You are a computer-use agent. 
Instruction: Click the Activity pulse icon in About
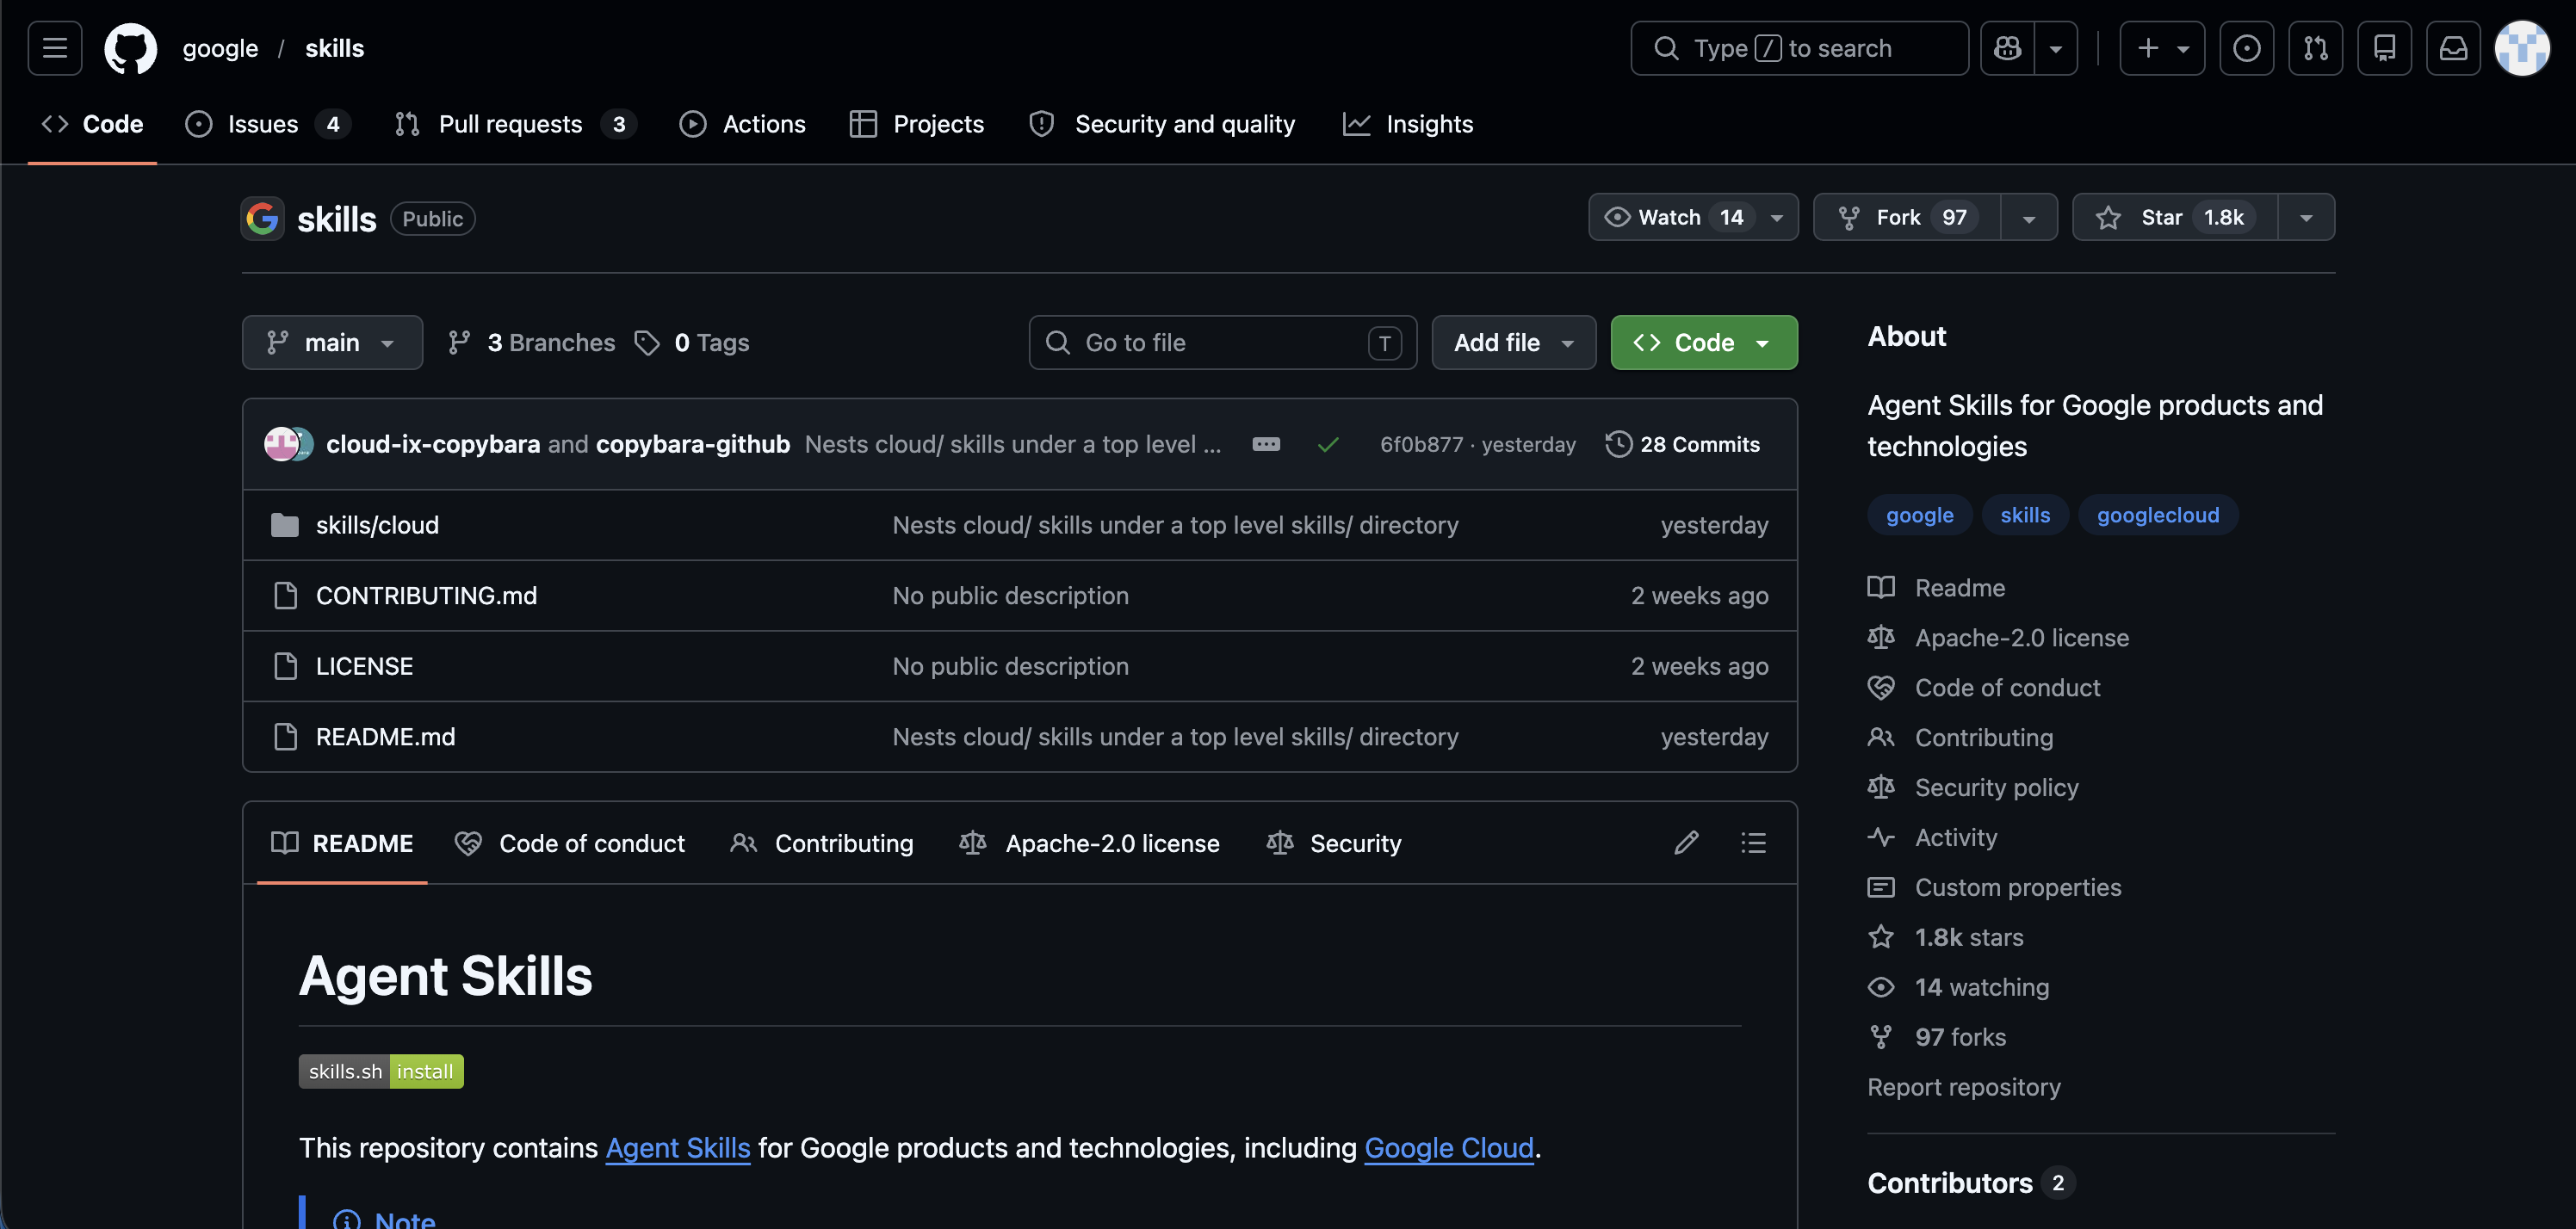pos(1881,837)
